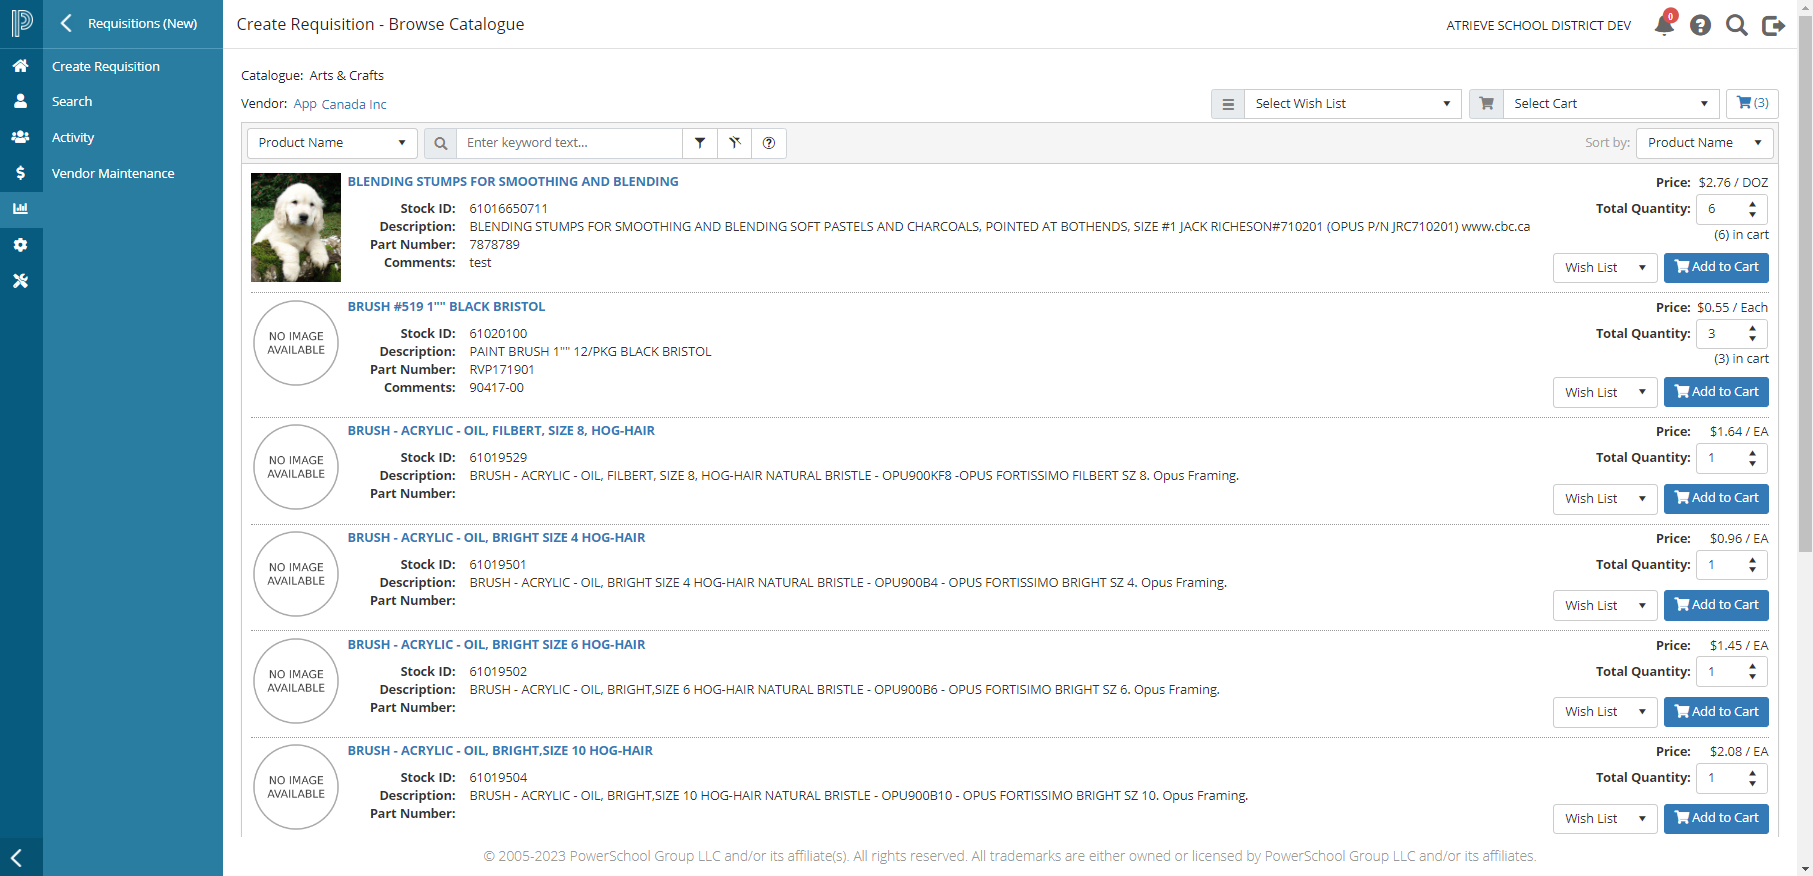Viewport: 1813px width, 876px height.
Task: Click the filter funnel icon
Action: (x=700, y=143)
